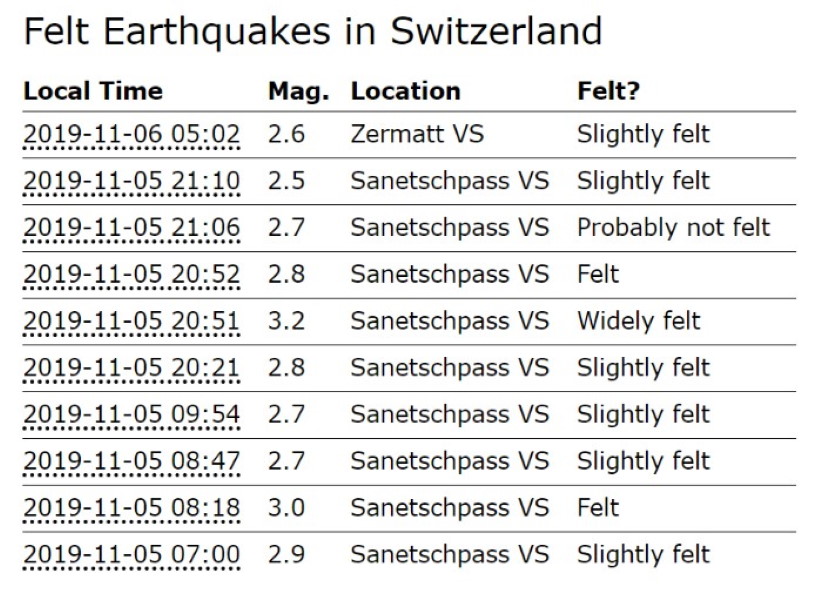The height and width of the screenshot is (592, 820).
Task: Select the magnitude 3.2 cell
Action: point(286,321)
